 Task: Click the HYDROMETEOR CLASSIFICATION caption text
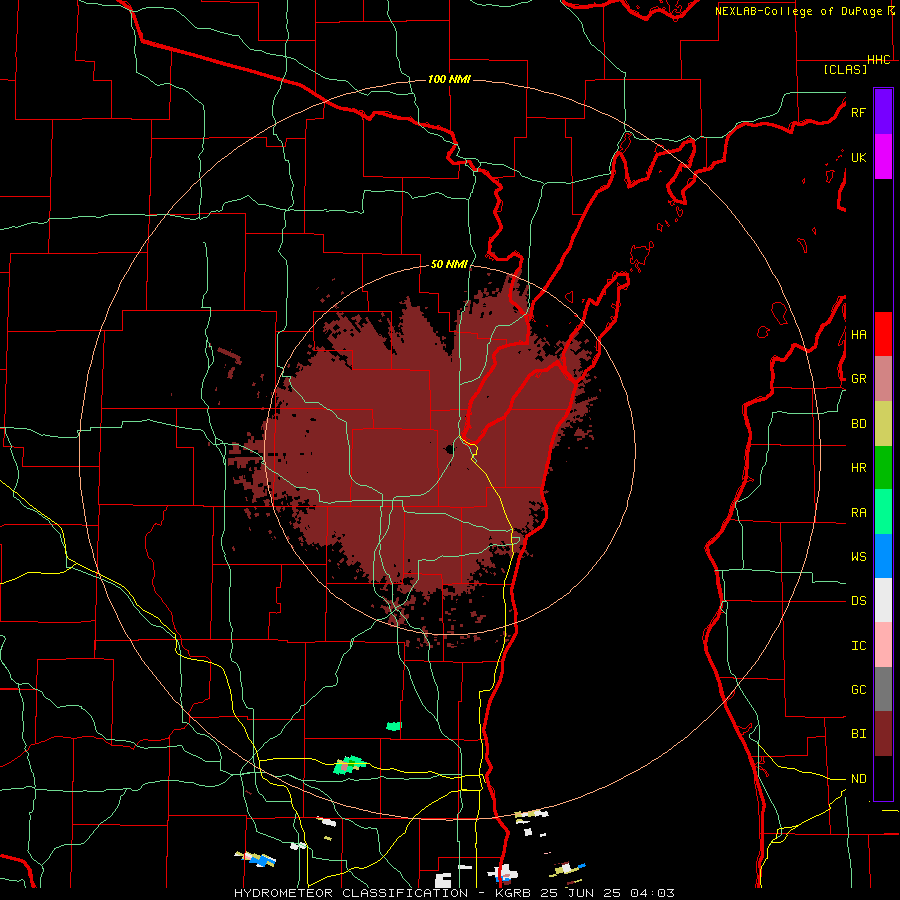click(x=351, y=893)
